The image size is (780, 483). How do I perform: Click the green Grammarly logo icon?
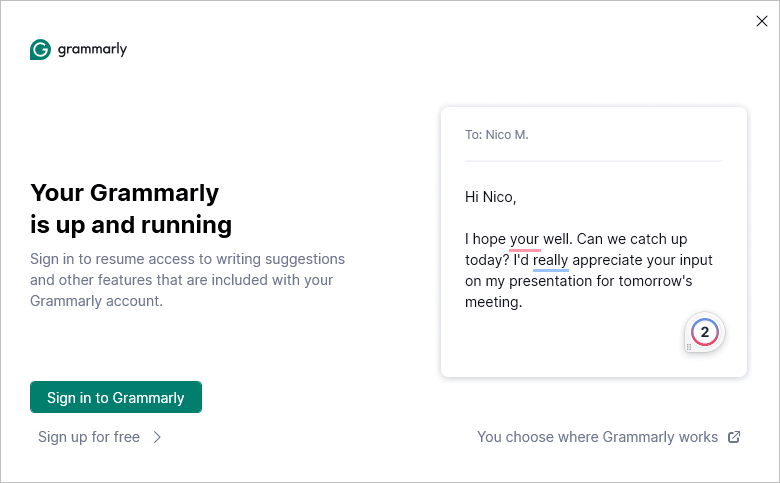point(40,50)
